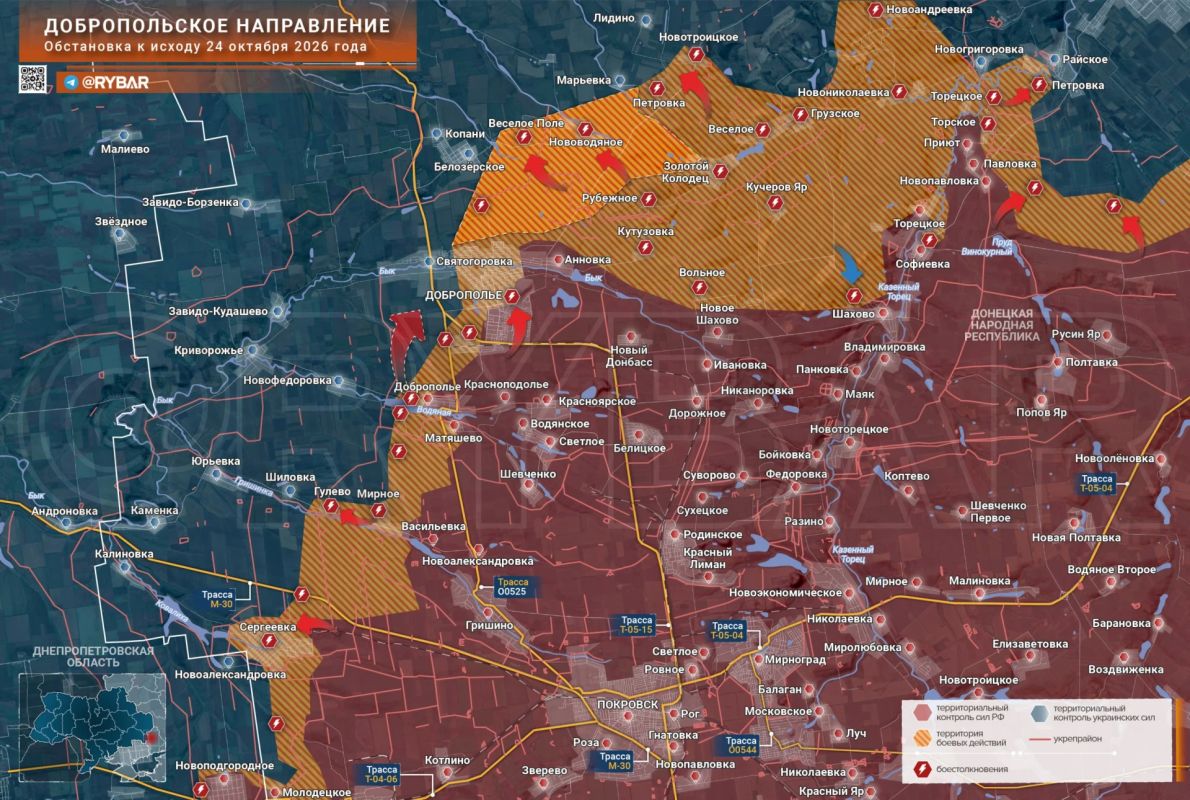
Task: Click the Трасса Т-05-15 road label
Action: tap(636, 625)
